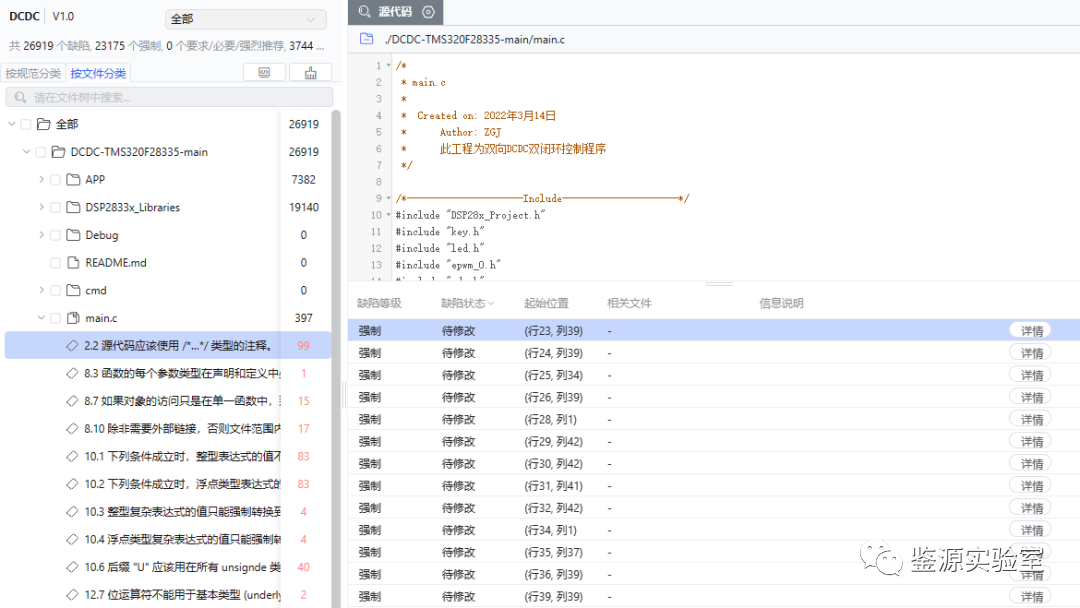Open the 全部 filter dropdown
Viewport: 1080px width, 608px height.
(x=245, y=19)
